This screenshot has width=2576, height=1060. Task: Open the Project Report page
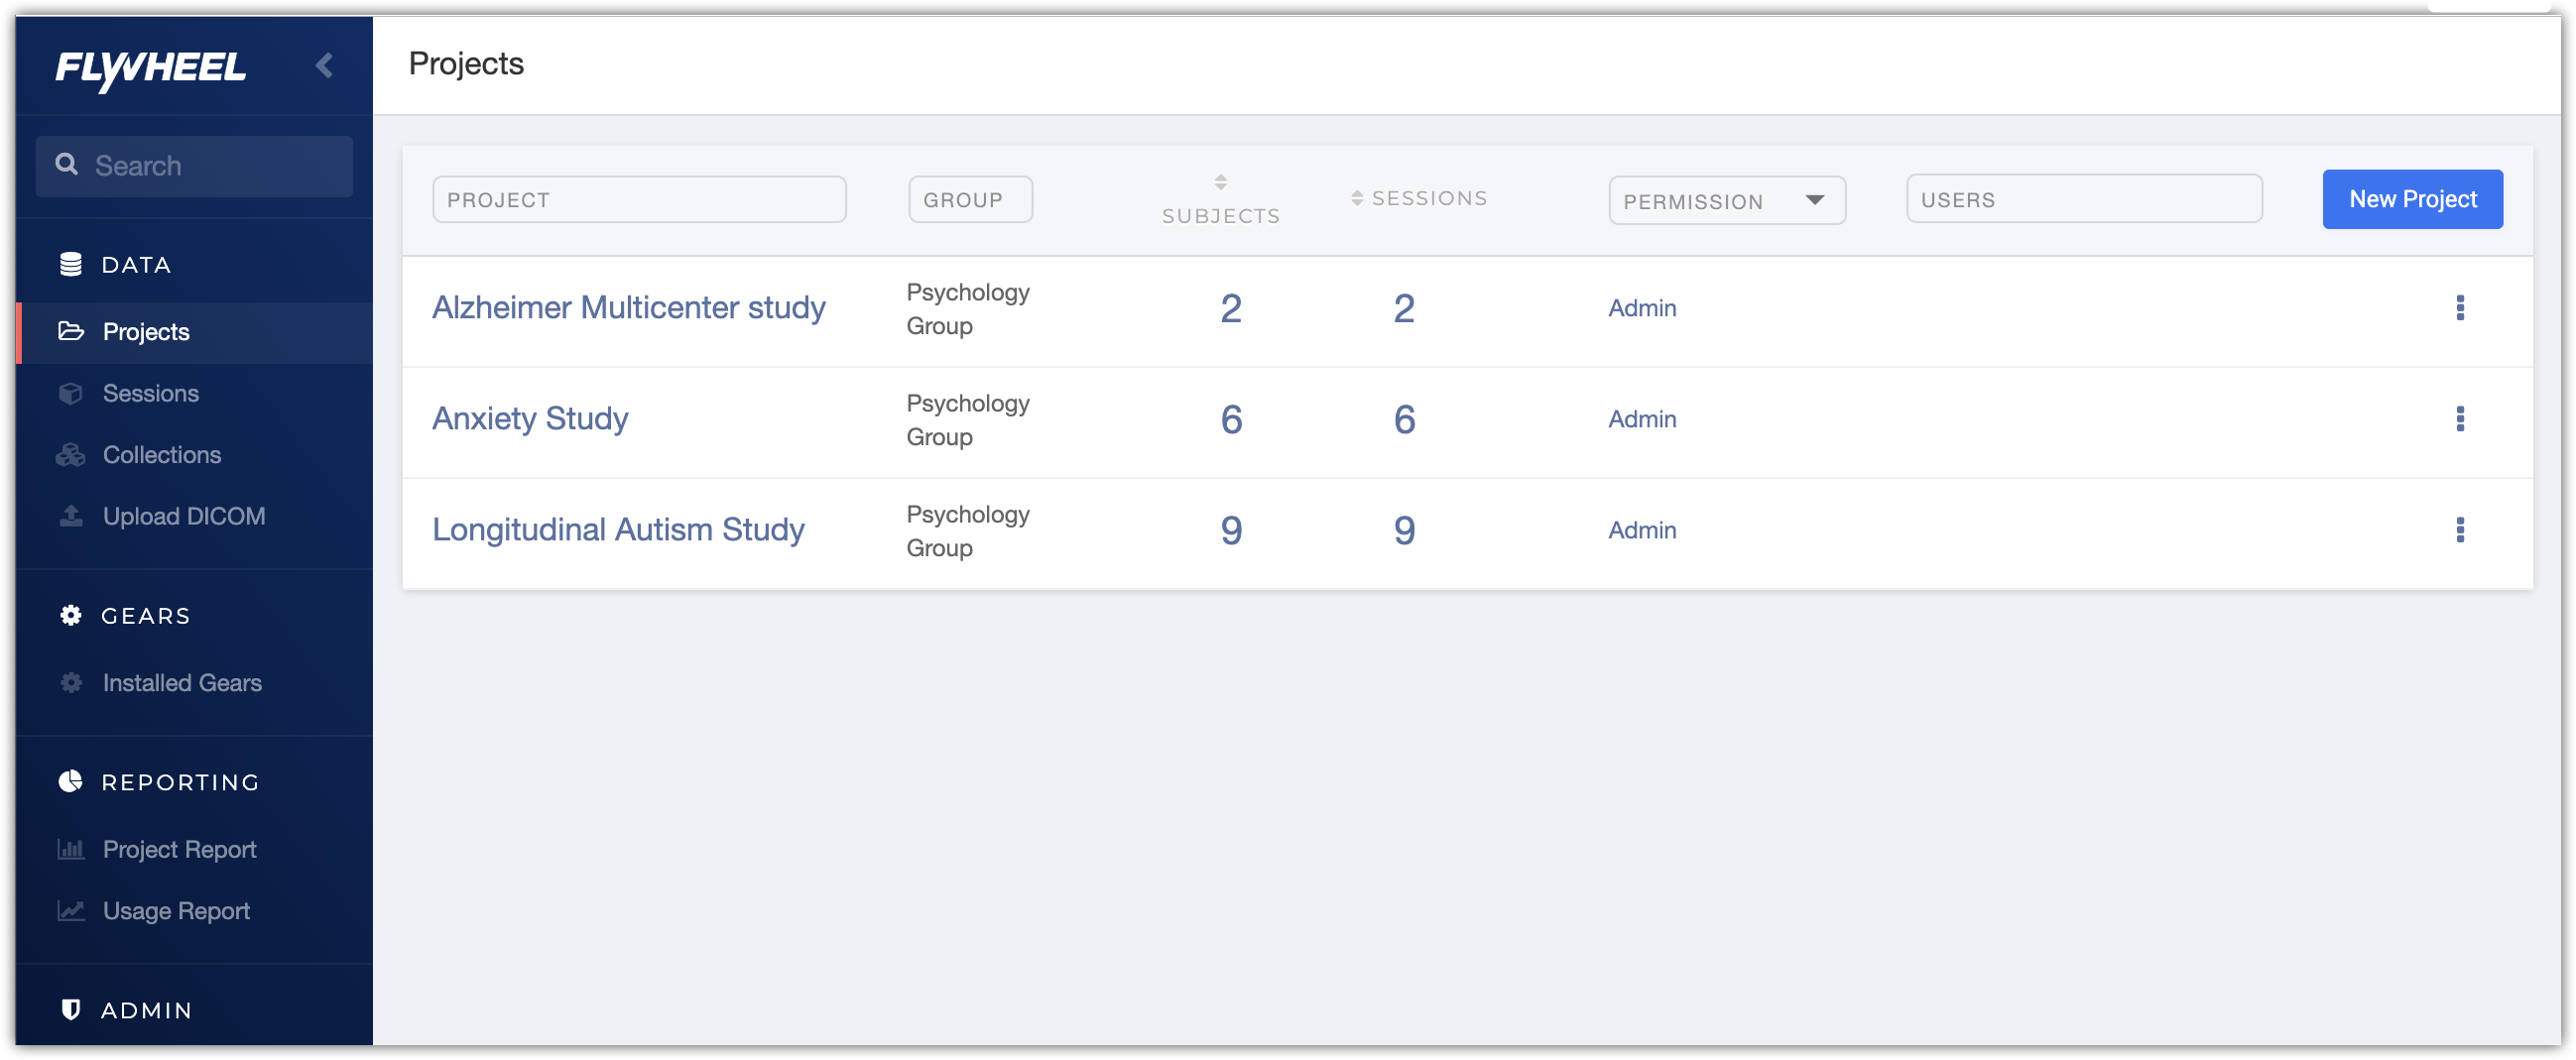pyautogui.click(x=179, y=850)
